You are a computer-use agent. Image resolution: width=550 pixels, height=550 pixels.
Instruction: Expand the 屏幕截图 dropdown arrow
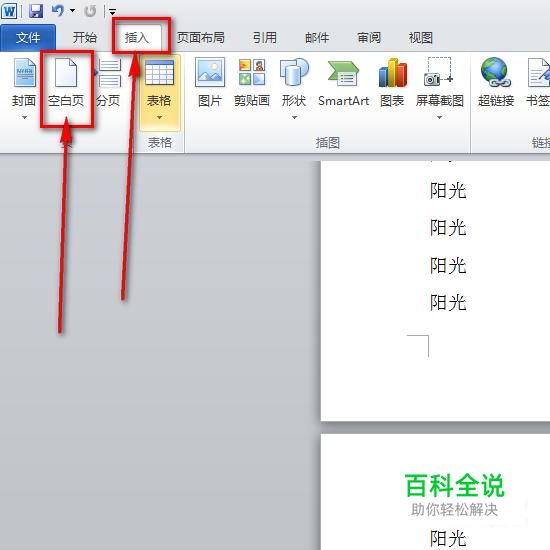click(440, 118)
